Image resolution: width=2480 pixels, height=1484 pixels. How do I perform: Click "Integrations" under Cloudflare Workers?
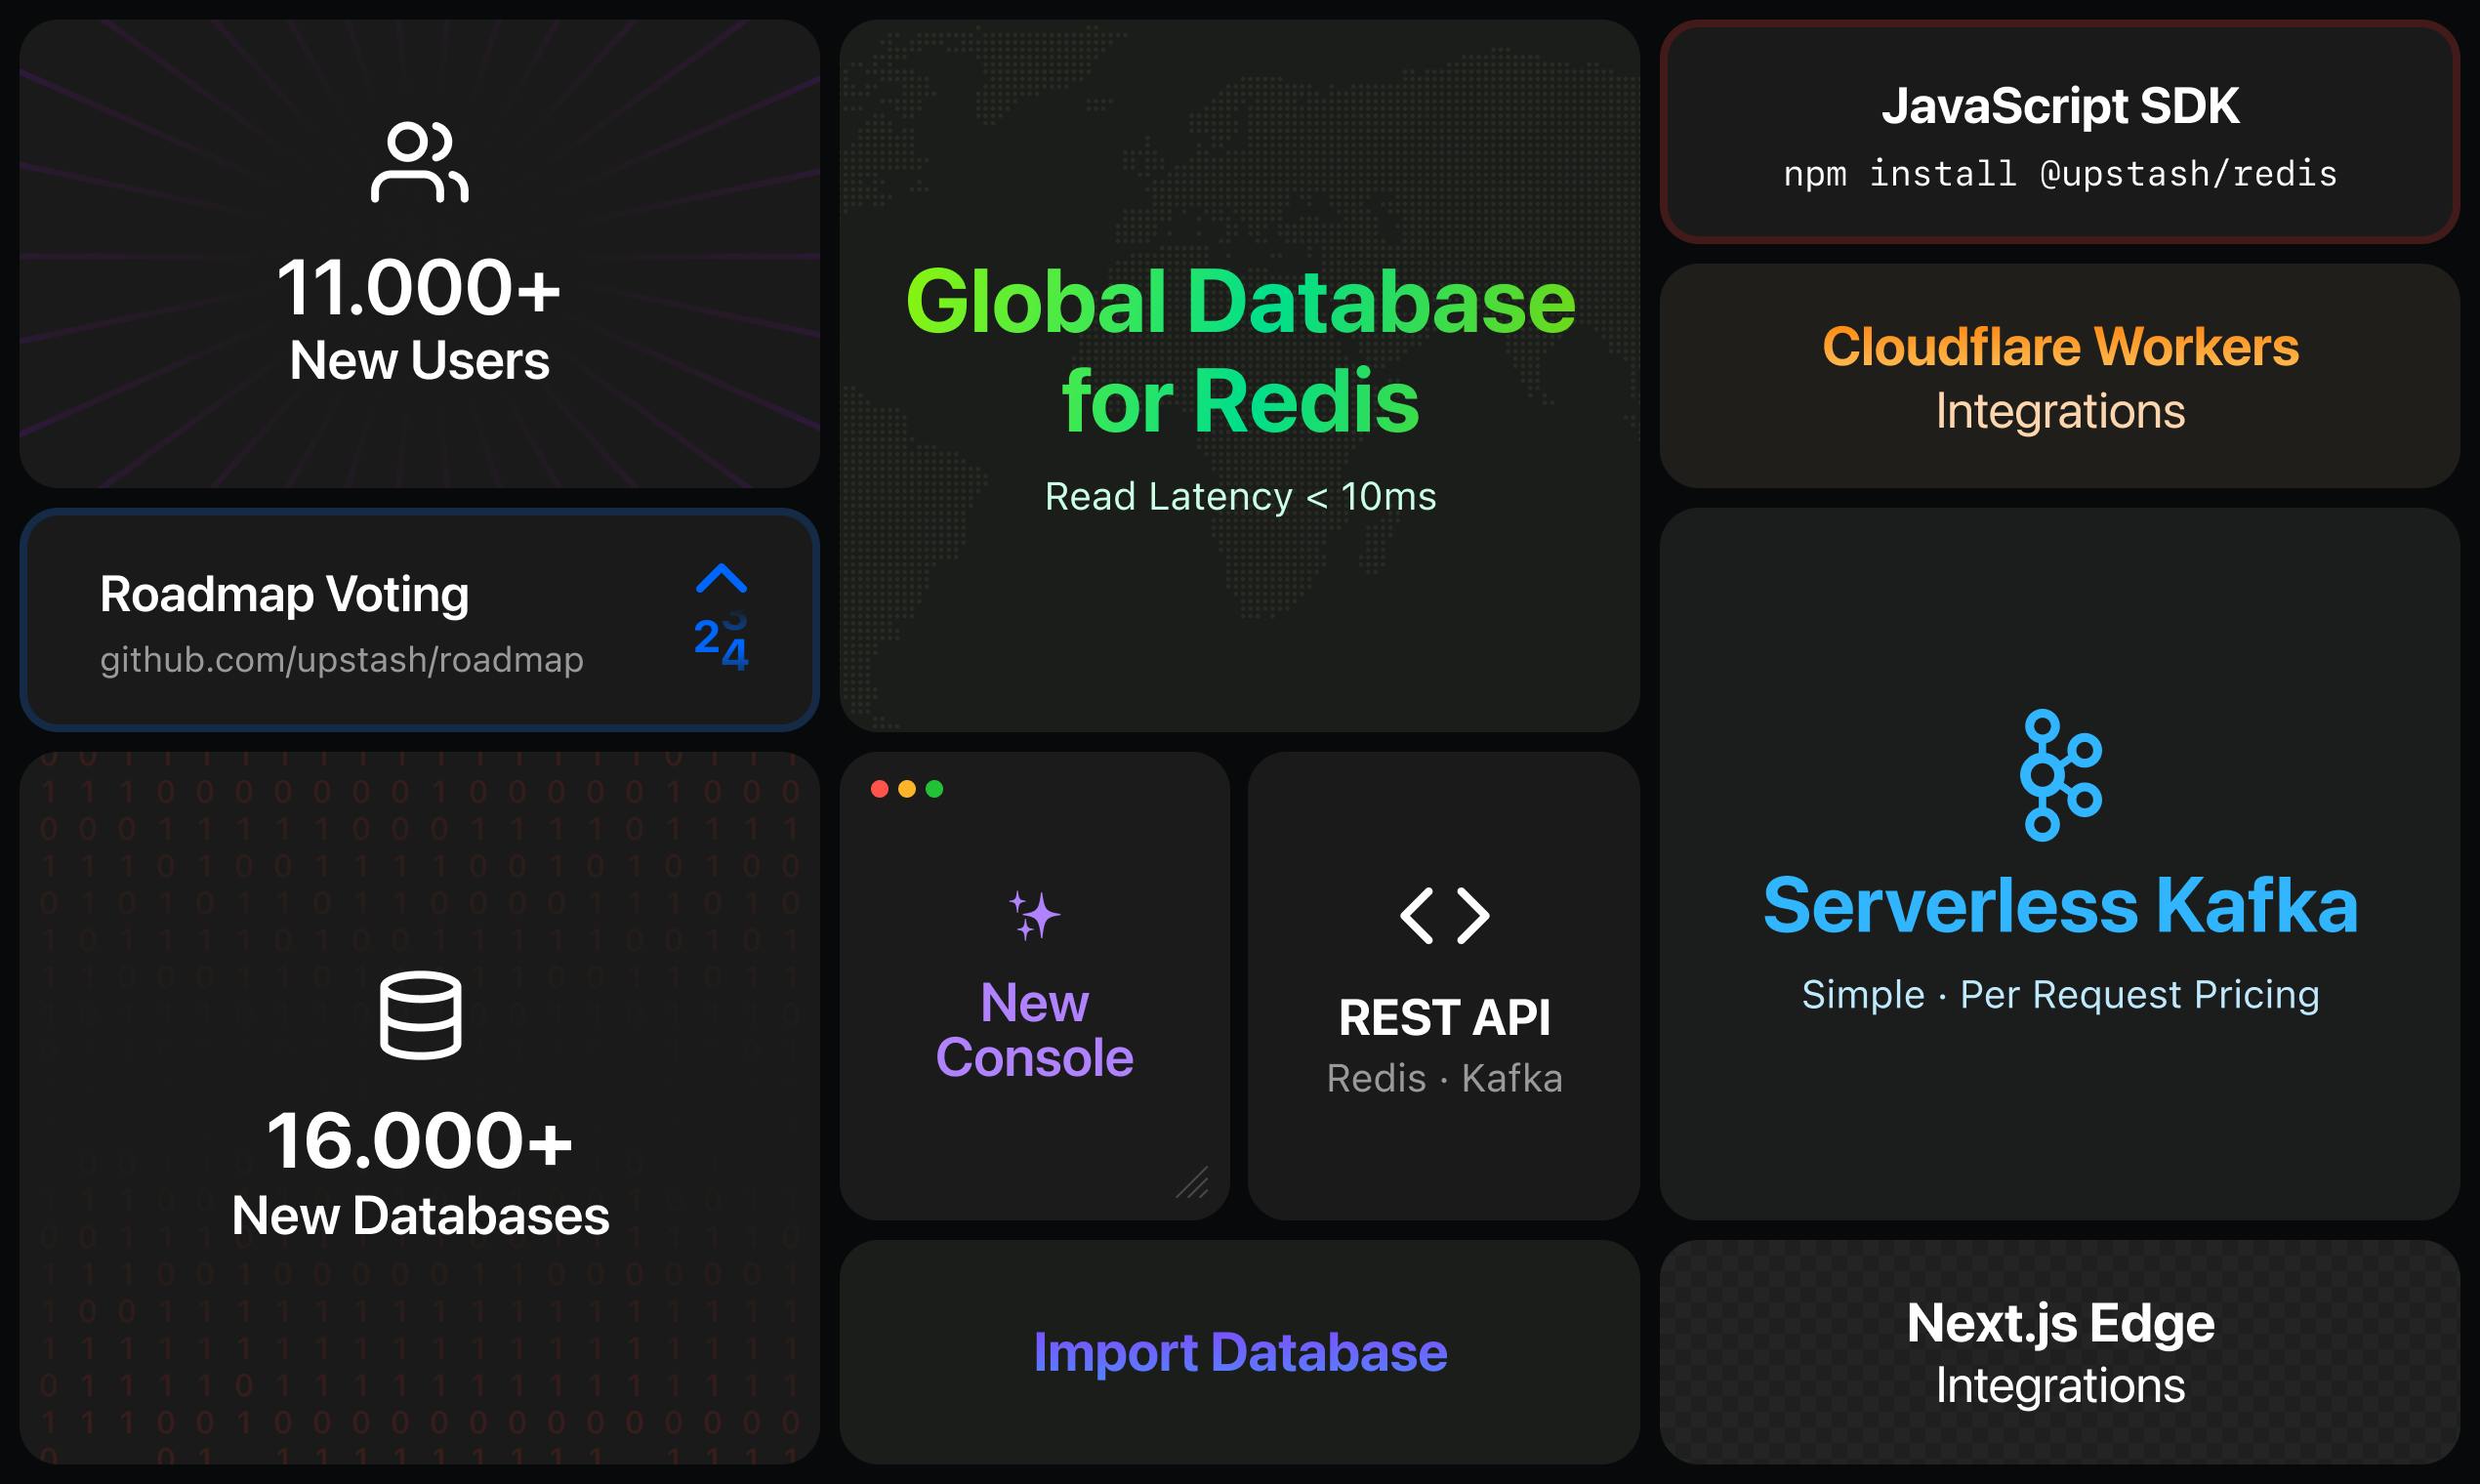click(x=2060, y=411)
